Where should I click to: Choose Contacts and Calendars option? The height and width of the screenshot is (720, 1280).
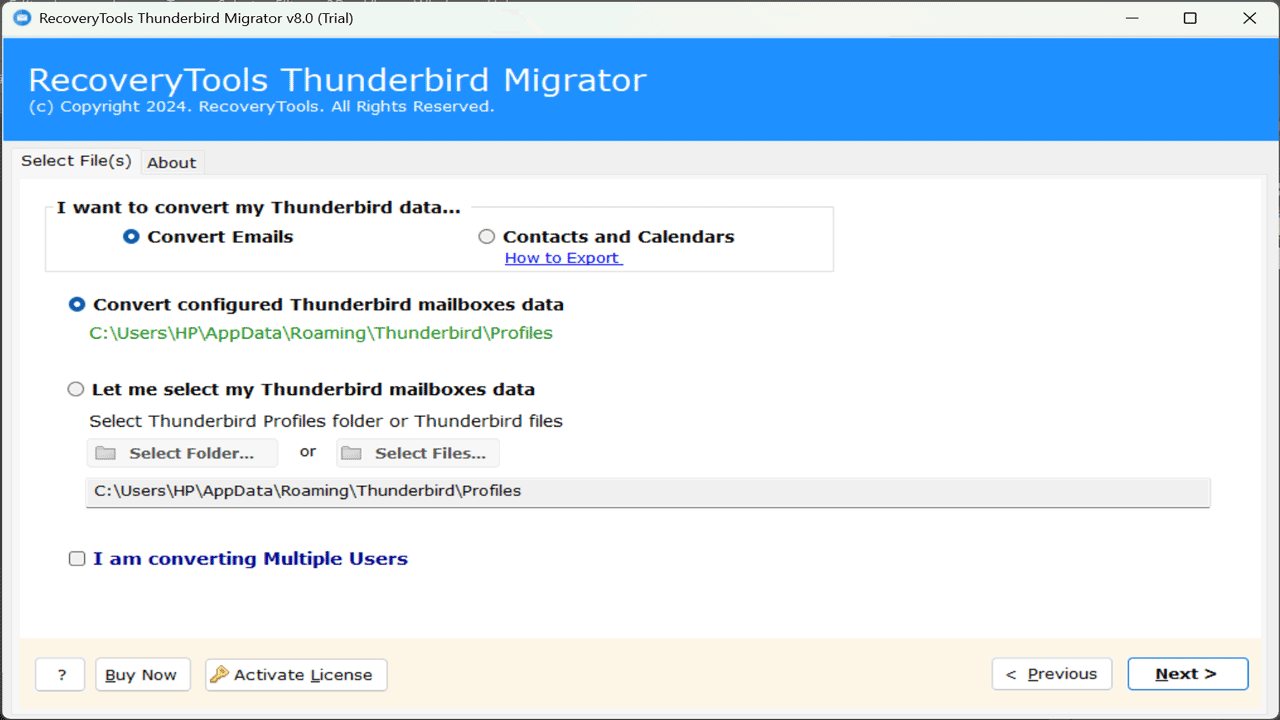(x=487, y=237)
